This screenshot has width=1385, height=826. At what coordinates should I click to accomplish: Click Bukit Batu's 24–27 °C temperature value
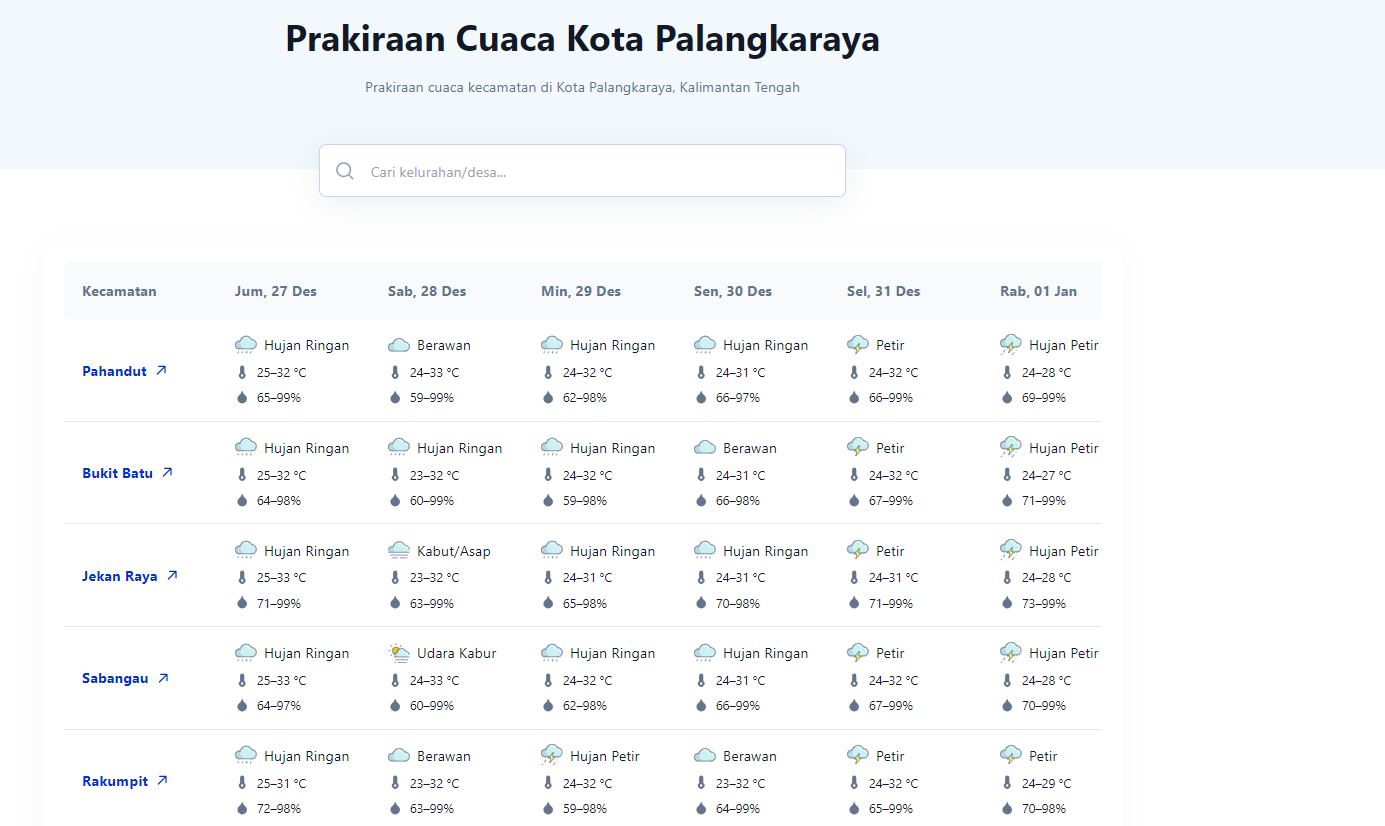click(1047, 475)
